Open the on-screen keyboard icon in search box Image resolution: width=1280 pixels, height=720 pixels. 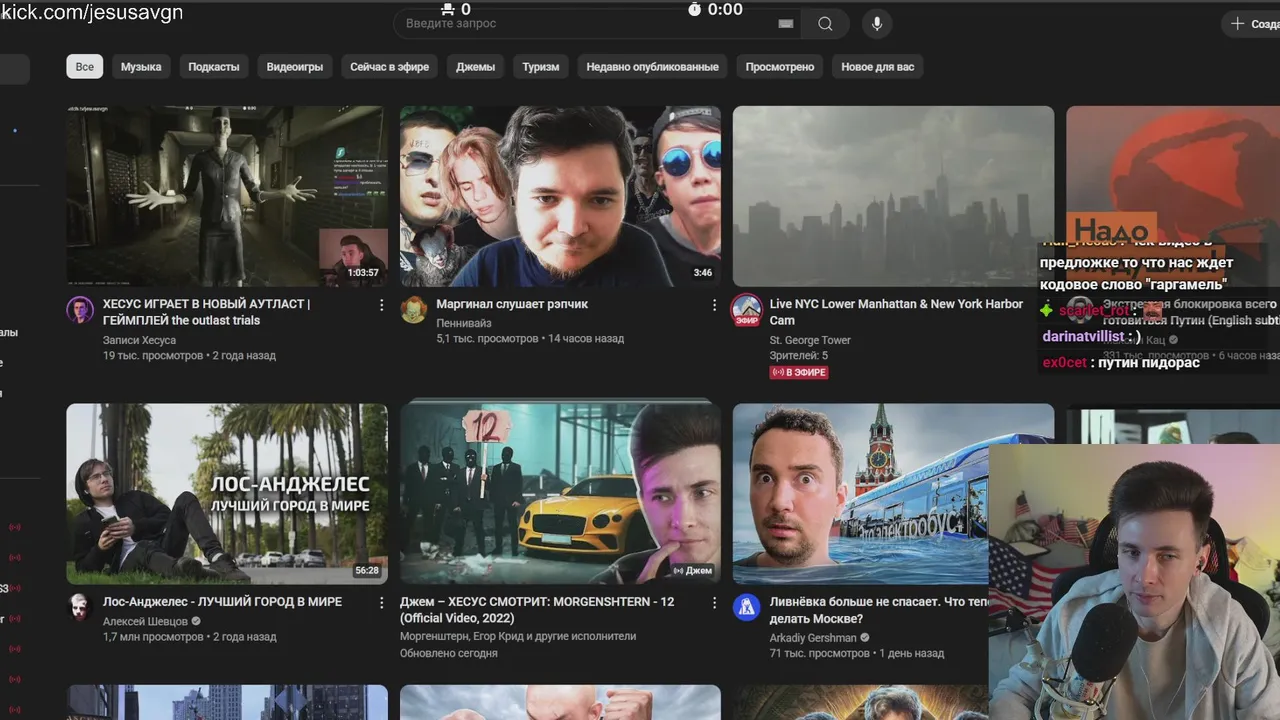786,24
